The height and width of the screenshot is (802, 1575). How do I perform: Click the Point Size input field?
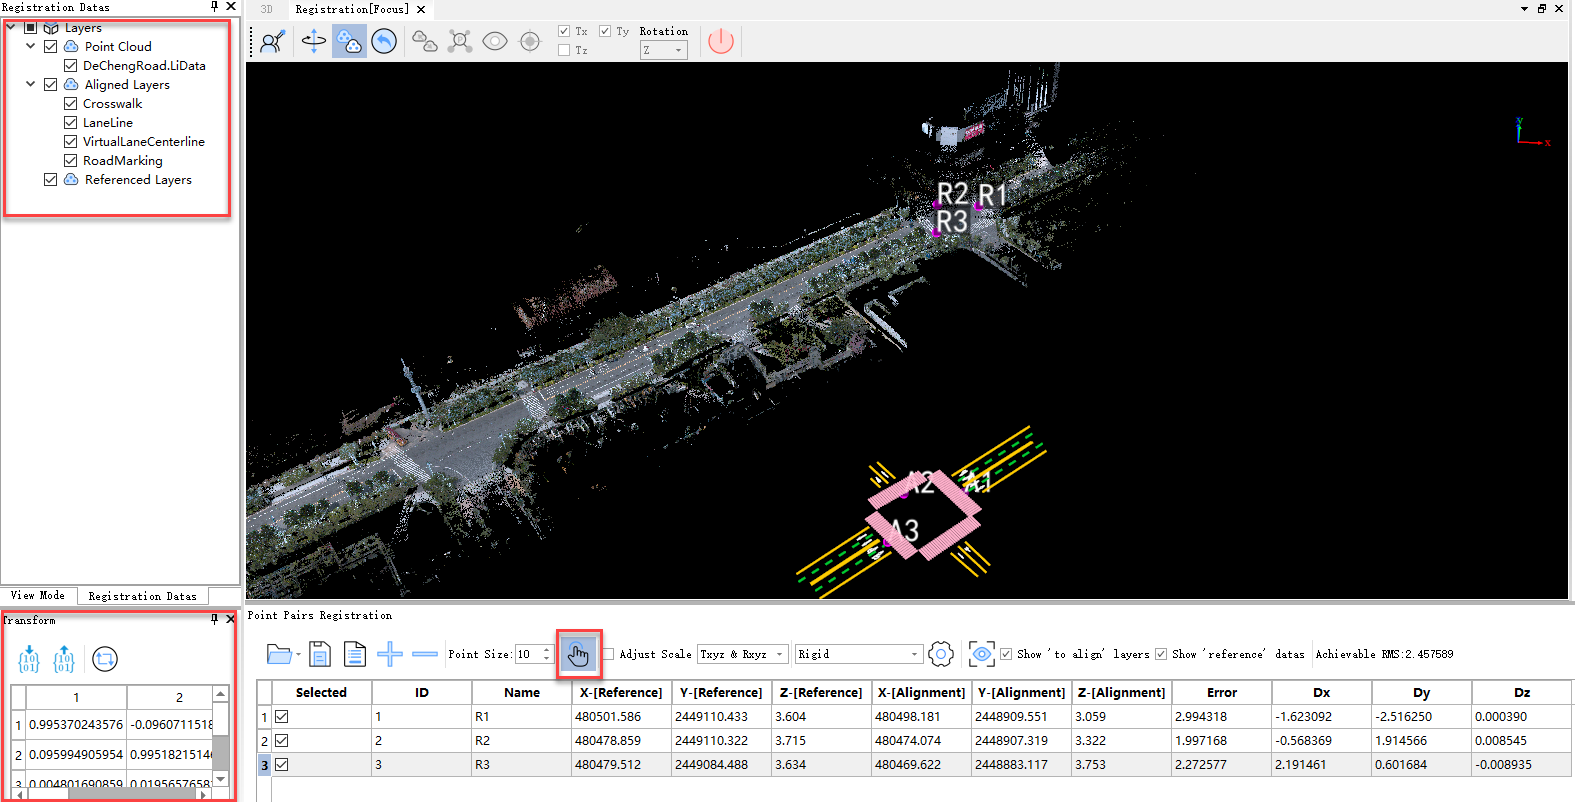(x=528, y=654)
